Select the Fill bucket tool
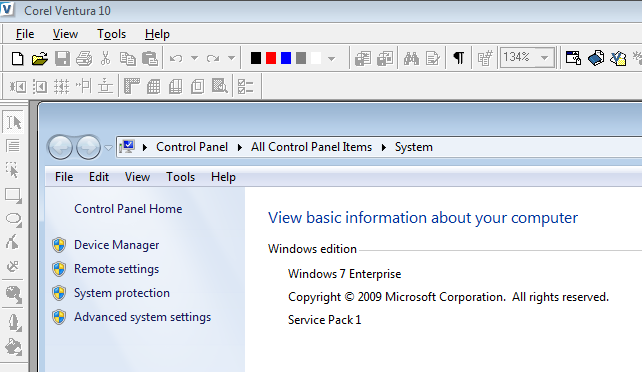The image size is (642, 372). pos(14,347)
